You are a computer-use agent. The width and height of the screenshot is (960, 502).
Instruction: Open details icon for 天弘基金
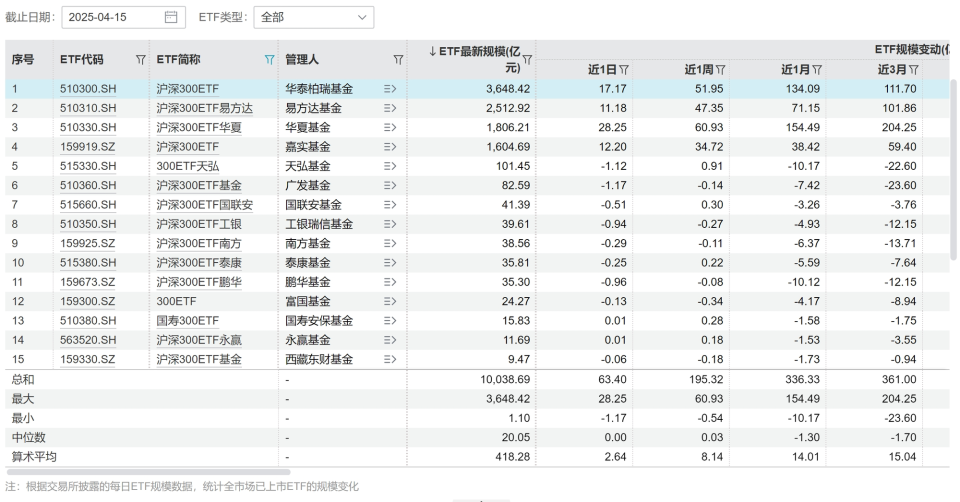[390, 166]
